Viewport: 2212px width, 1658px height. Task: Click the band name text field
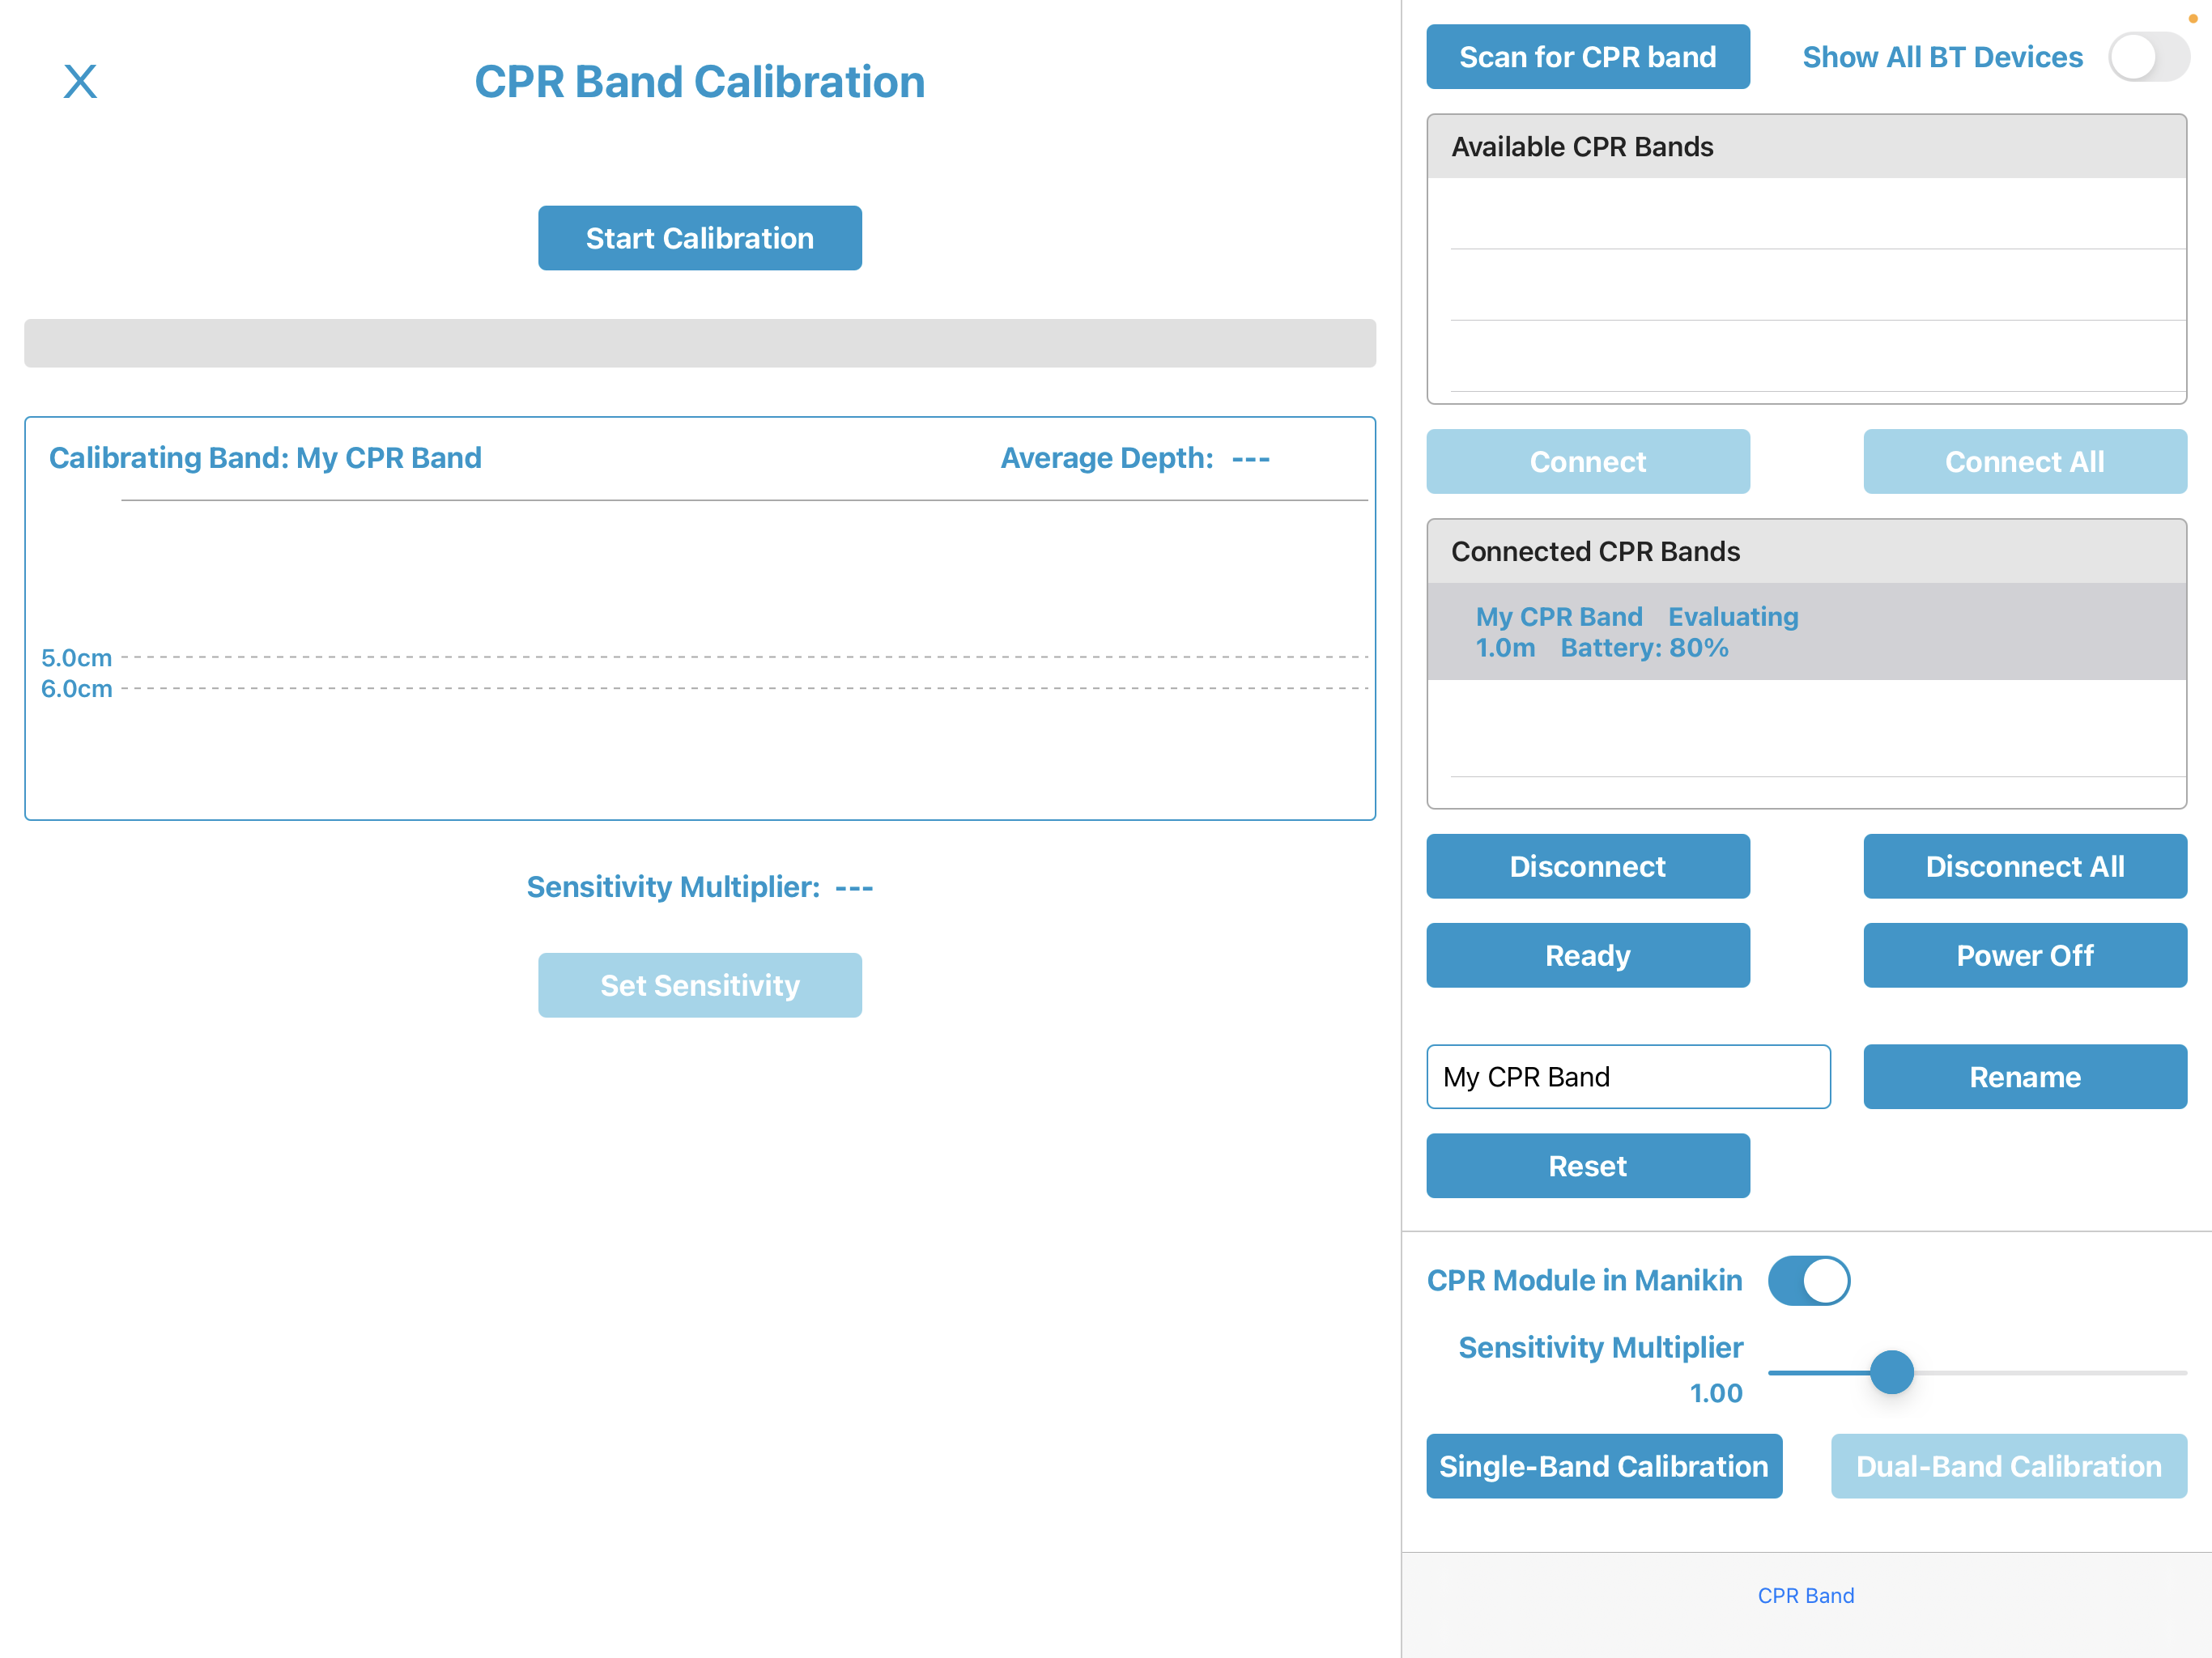(1628, 1077)
